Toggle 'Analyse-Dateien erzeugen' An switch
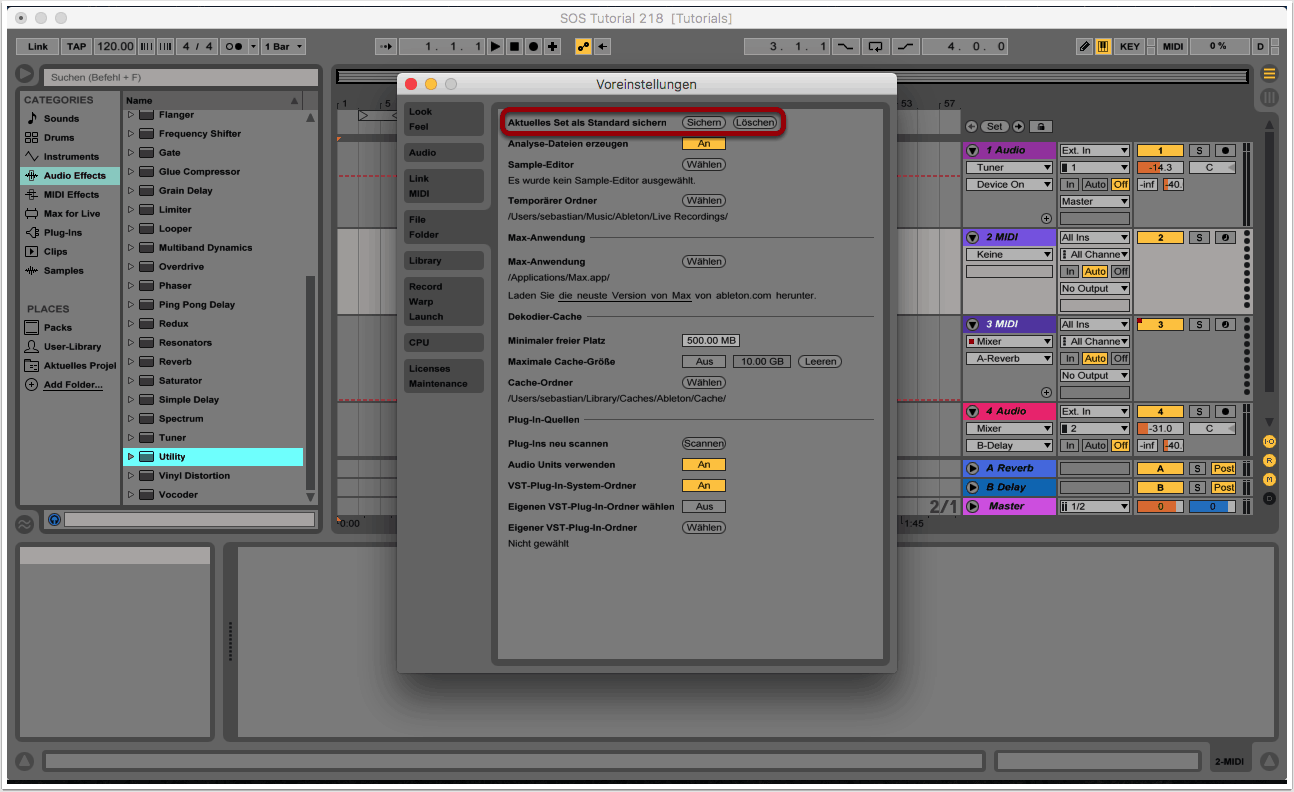 704,144
